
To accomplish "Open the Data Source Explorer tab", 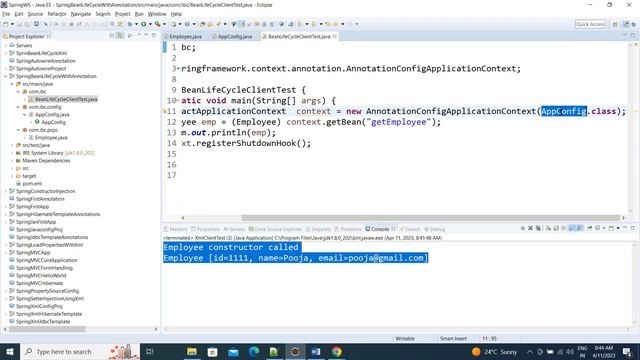I will click(276, 229).
